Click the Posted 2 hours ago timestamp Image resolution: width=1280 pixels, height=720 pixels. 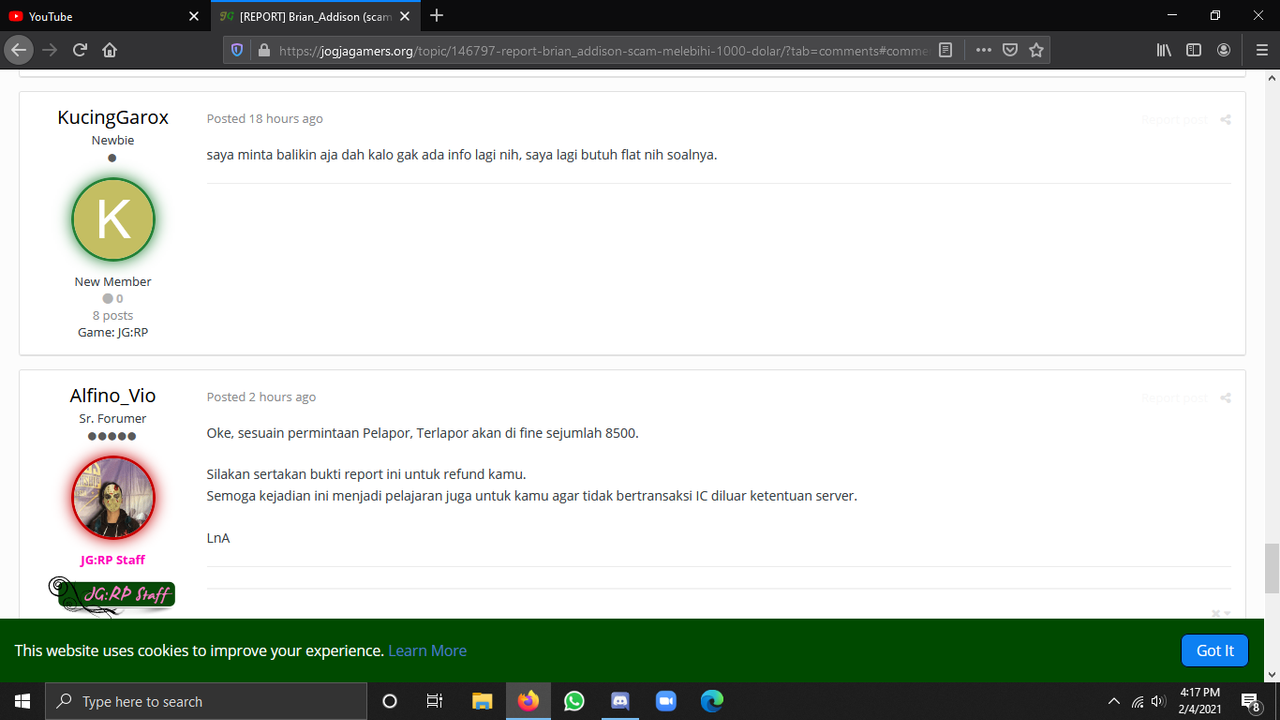pyautogui.click(x=261, y=397)
